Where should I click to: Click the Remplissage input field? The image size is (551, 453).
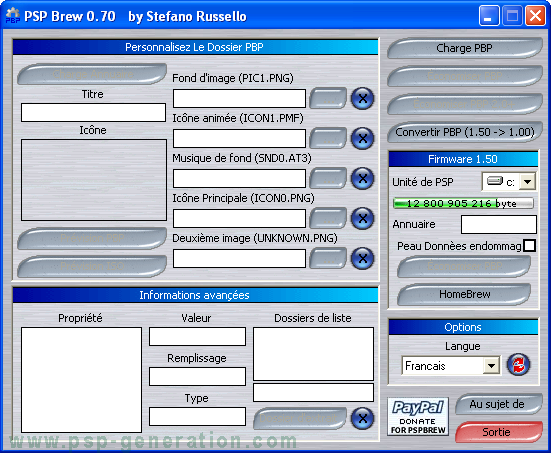point(197,377)
